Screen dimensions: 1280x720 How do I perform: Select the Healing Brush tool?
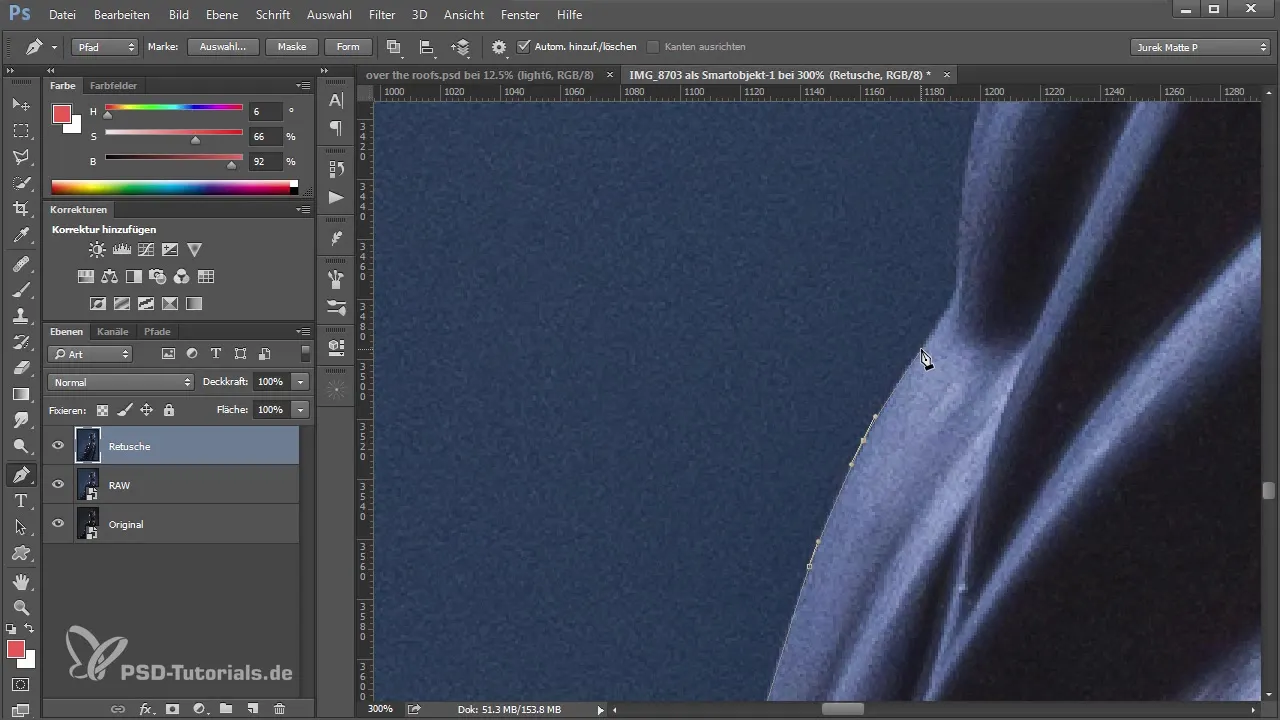[x=21, y=263]
